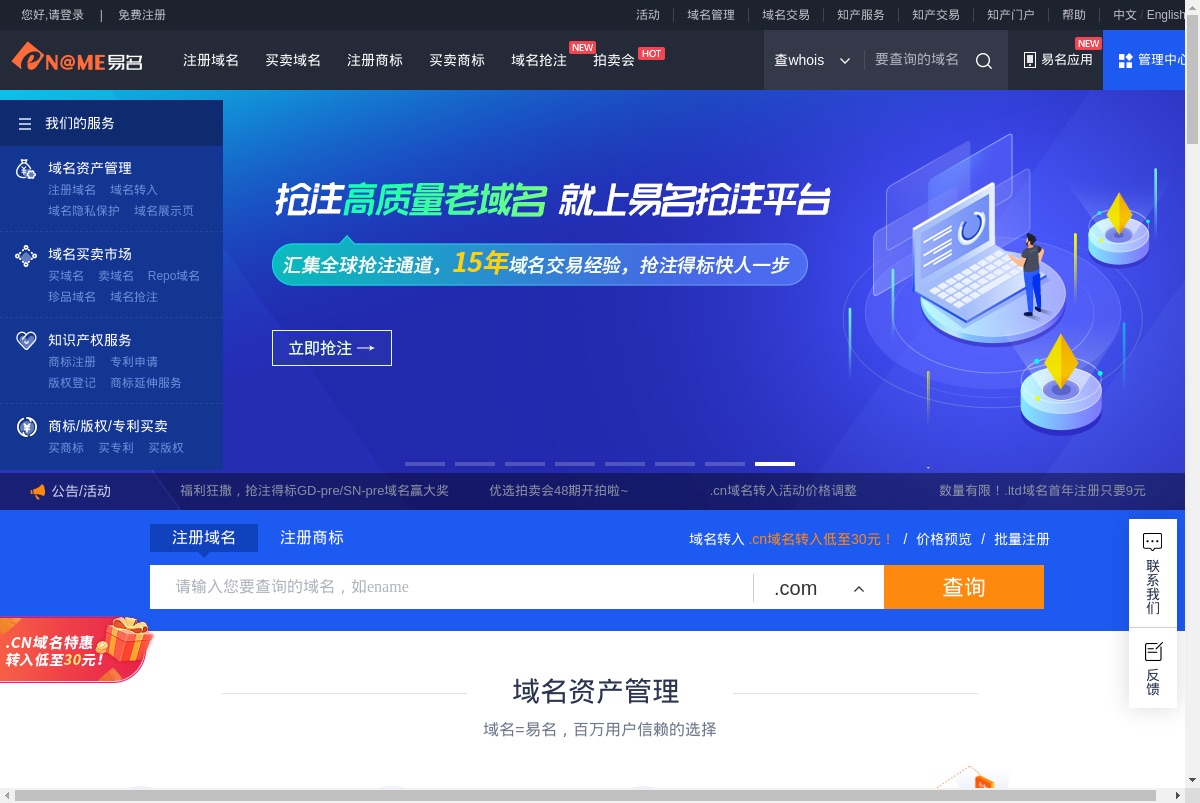Viewport: 1200px width, 803px height.
Task: Open 买卖商标 in the main navigation
Action: pos(457,60)
